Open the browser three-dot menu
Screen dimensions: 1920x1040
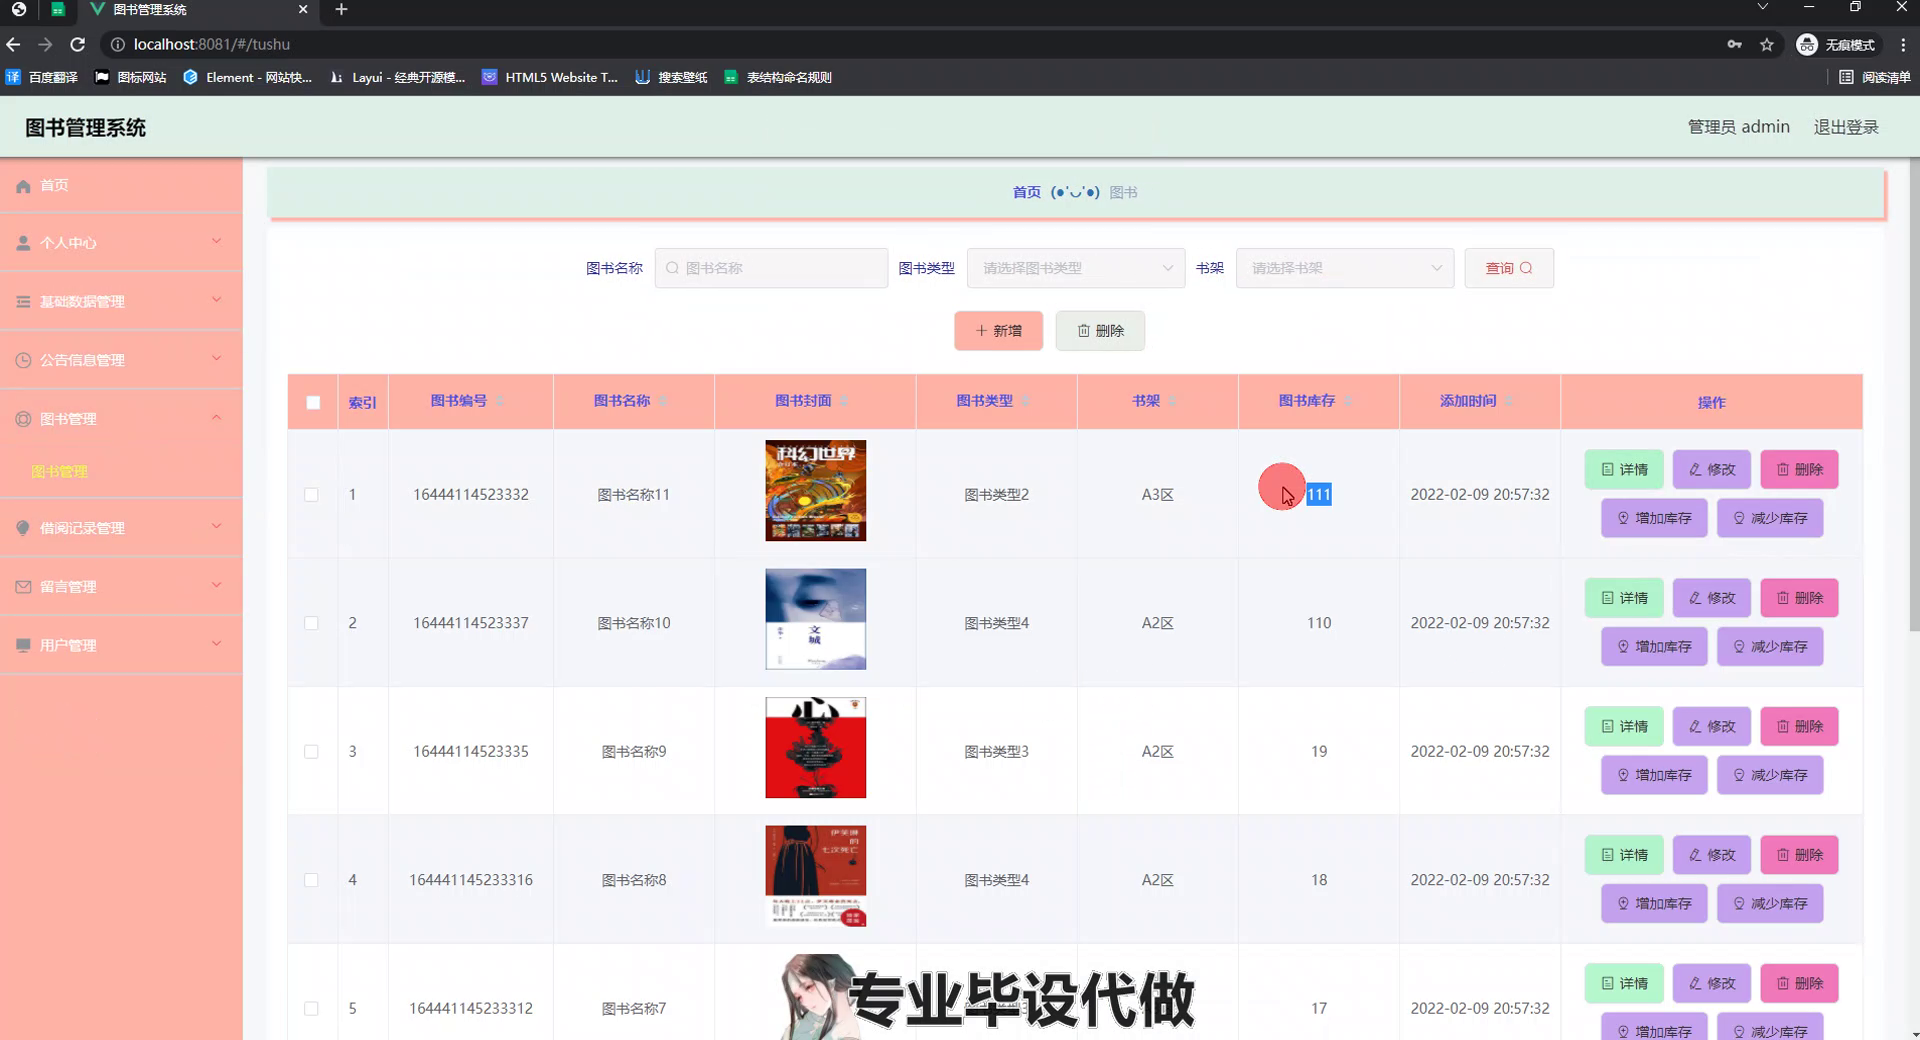click(x=1903, y=44)
